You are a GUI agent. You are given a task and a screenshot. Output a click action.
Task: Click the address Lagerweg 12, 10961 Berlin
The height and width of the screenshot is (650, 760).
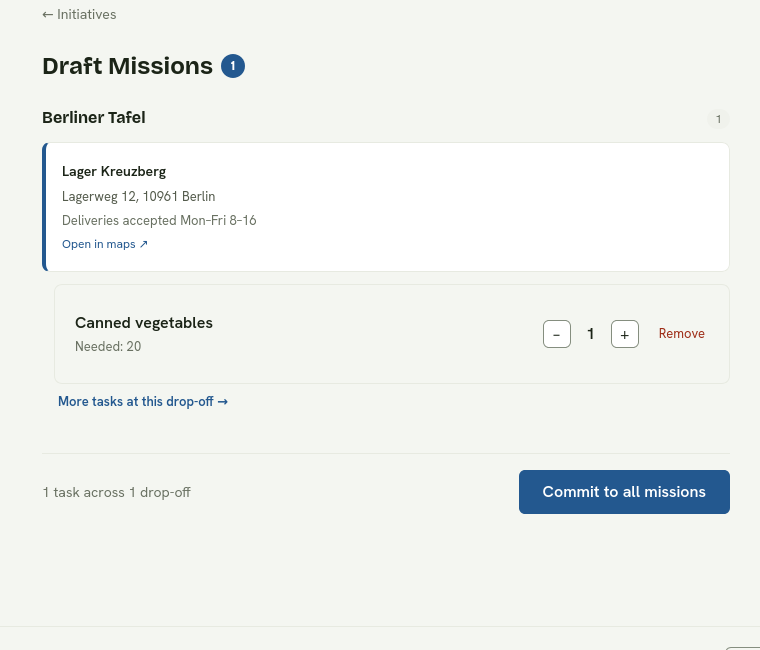tap(139, 196)
